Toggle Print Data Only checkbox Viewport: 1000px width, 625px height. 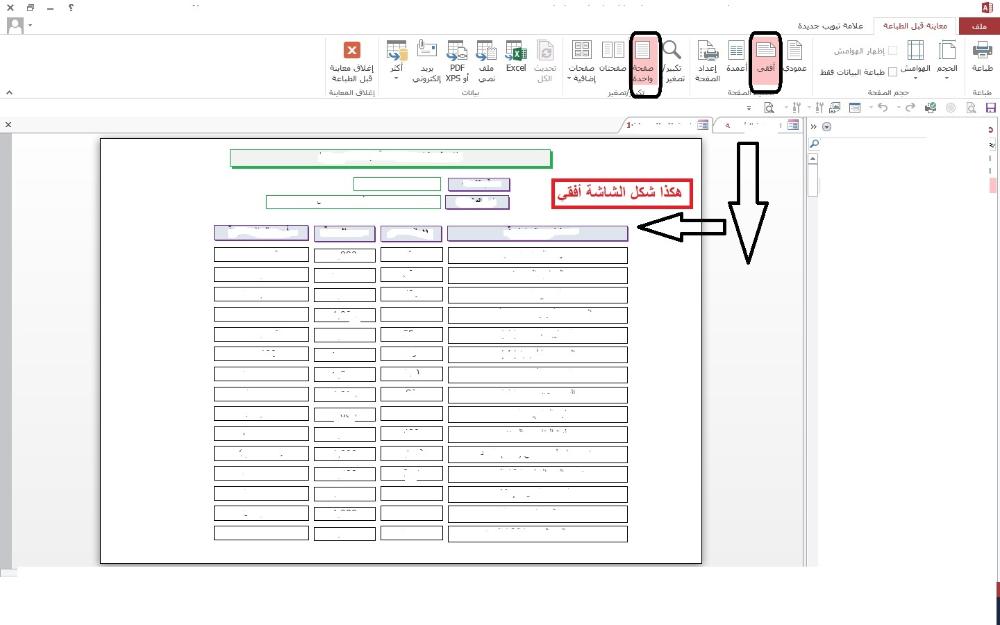tap(893, 72)
